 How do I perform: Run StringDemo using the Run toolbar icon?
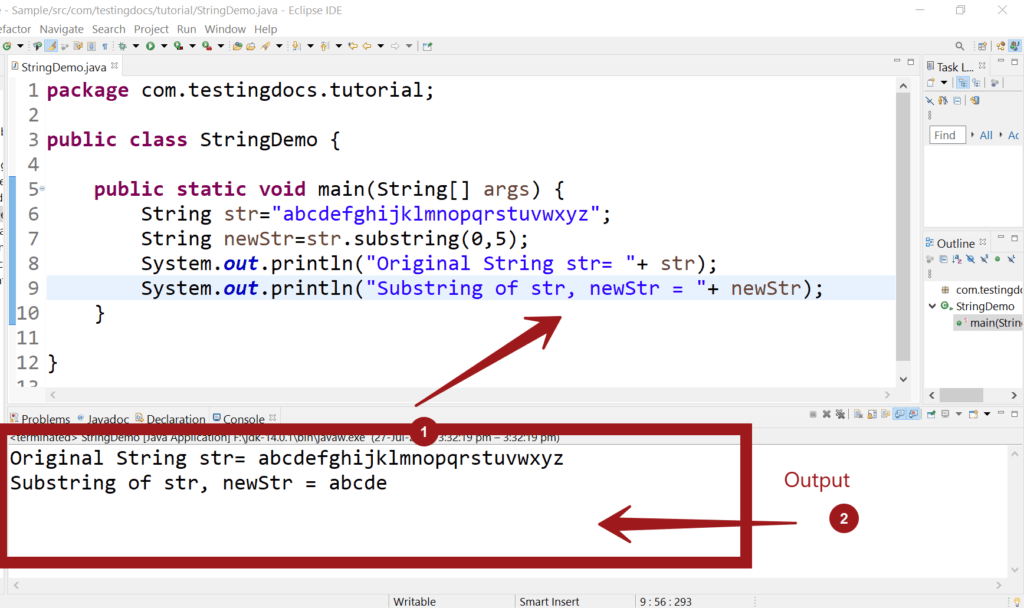click(150, 45)
